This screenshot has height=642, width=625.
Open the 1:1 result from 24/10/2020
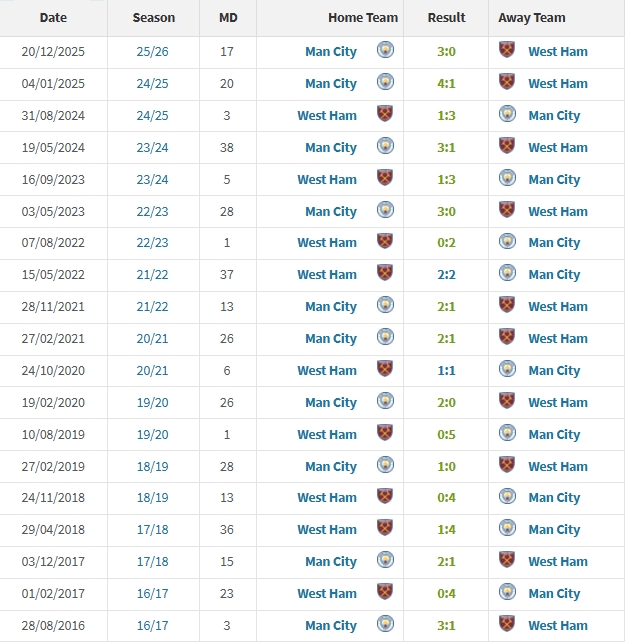pos(446,370)
